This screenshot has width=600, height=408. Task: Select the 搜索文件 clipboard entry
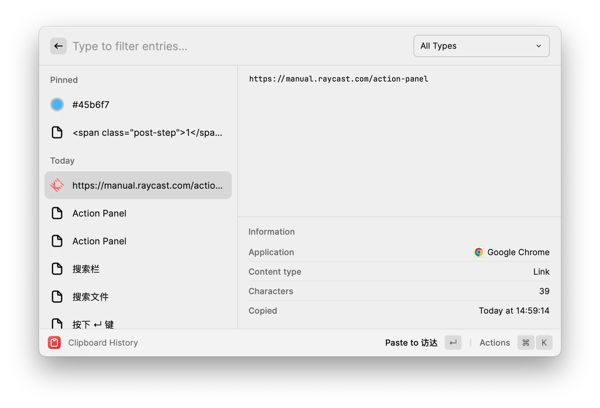tap(138, 297)
